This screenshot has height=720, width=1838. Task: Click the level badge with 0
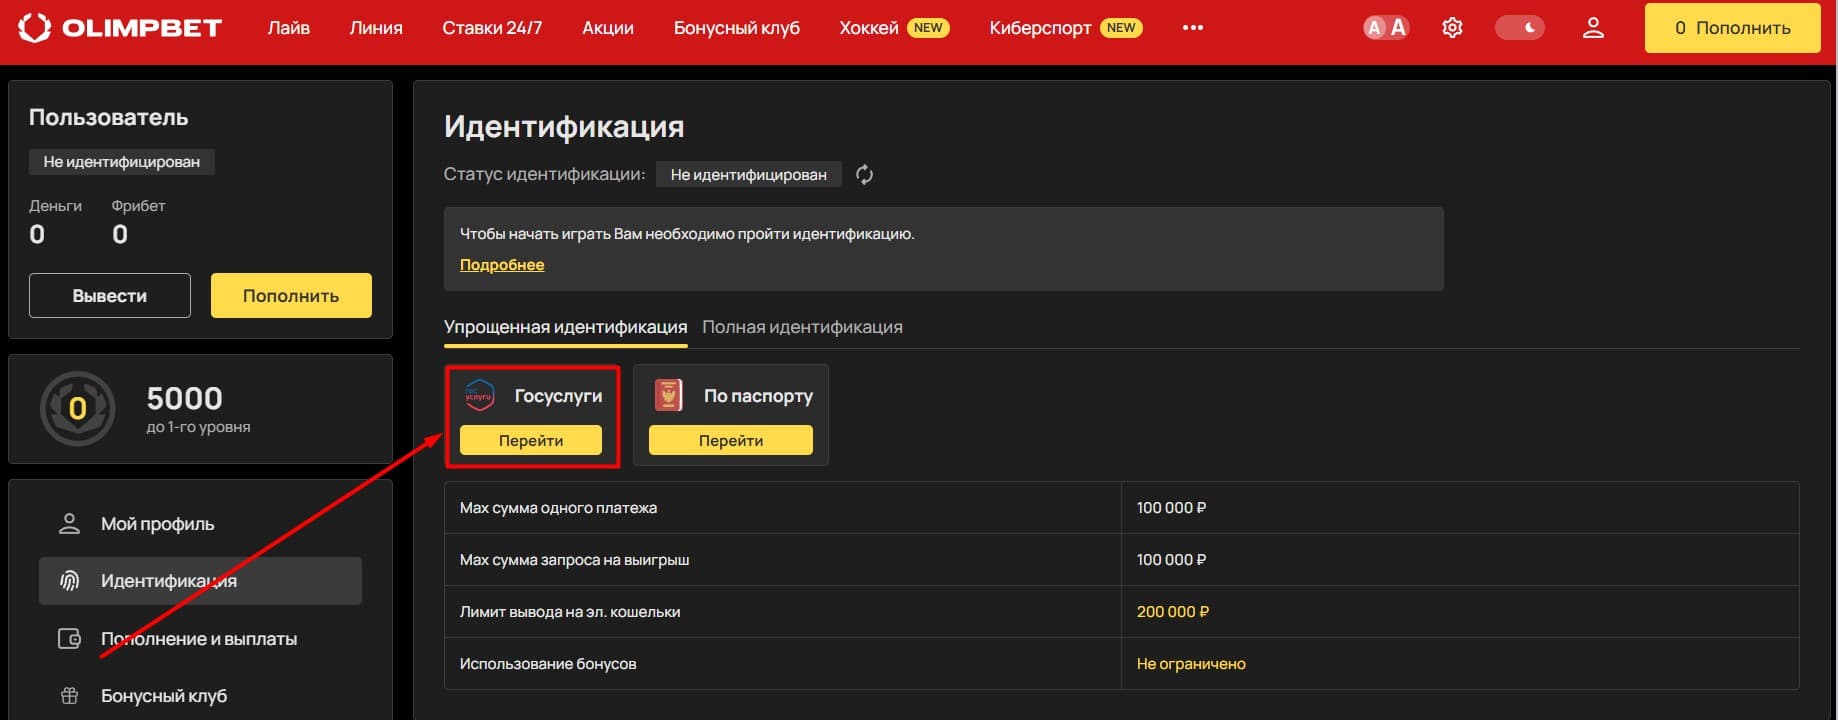[77, 408]
